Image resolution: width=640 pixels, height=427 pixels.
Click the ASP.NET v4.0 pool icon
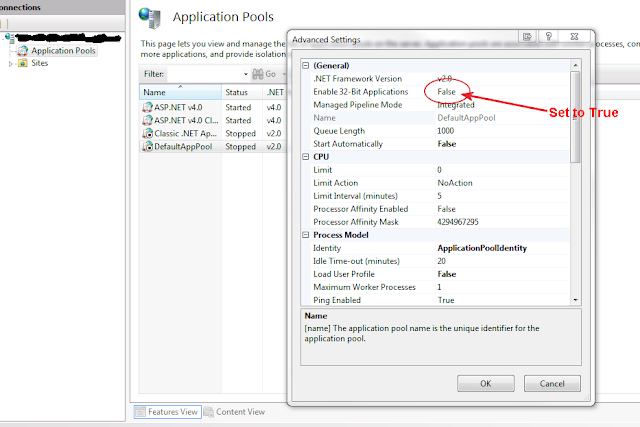147,107
